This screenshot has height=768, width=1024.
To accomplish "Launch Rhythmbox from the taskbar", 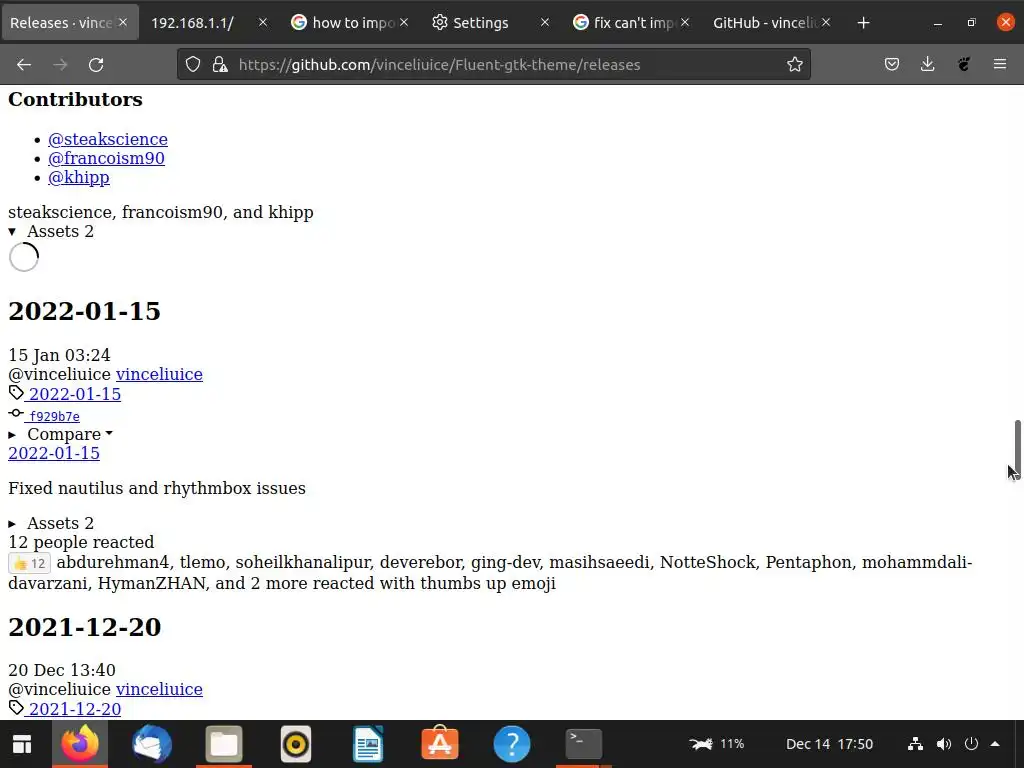I will tap(296, 744).
